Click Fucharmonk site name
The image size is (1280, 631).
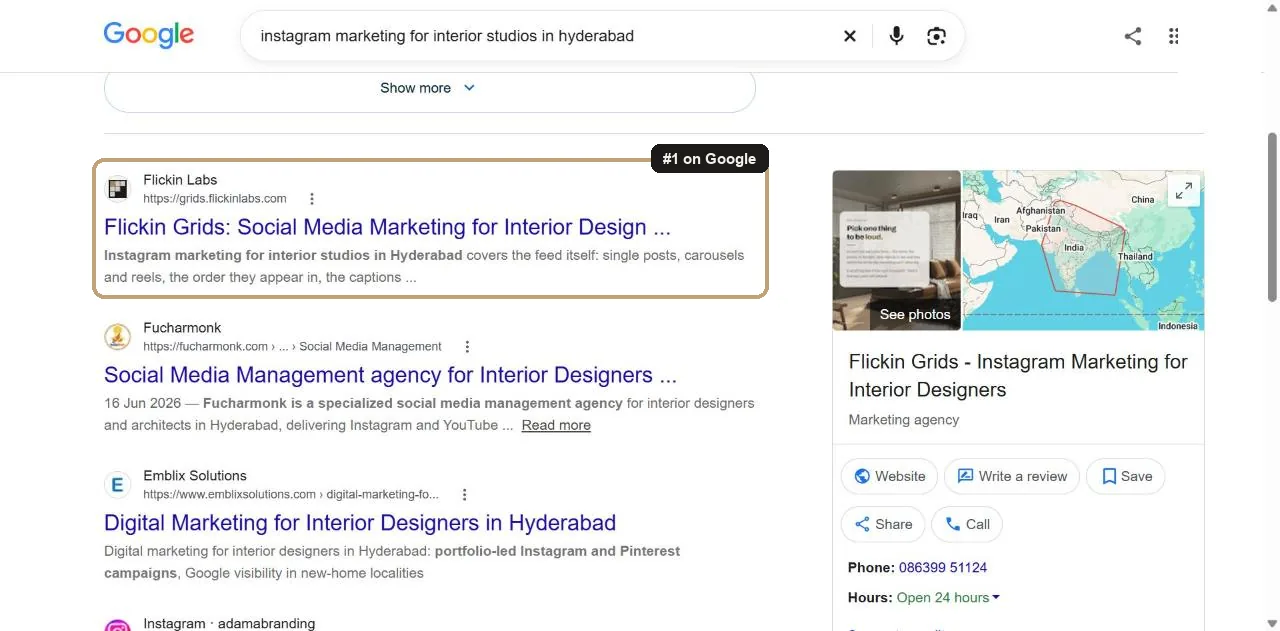[182, 328]
